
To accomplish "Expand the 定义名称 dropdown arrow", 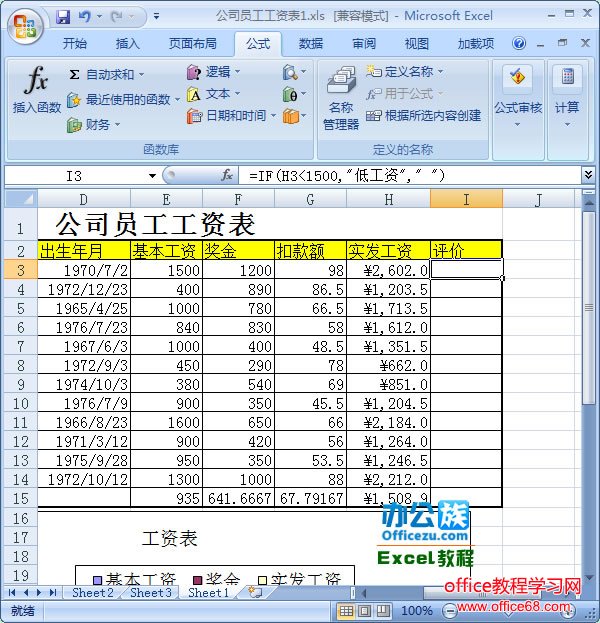I will click(x=440, y=72).
